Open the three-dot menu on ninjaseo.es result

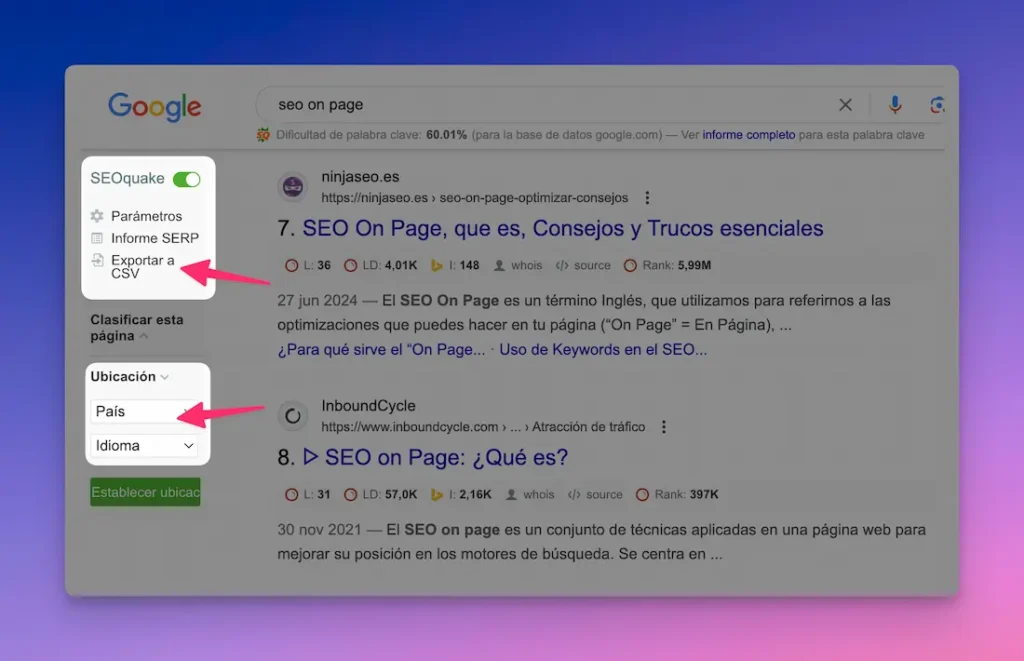[x=647, y=197]
